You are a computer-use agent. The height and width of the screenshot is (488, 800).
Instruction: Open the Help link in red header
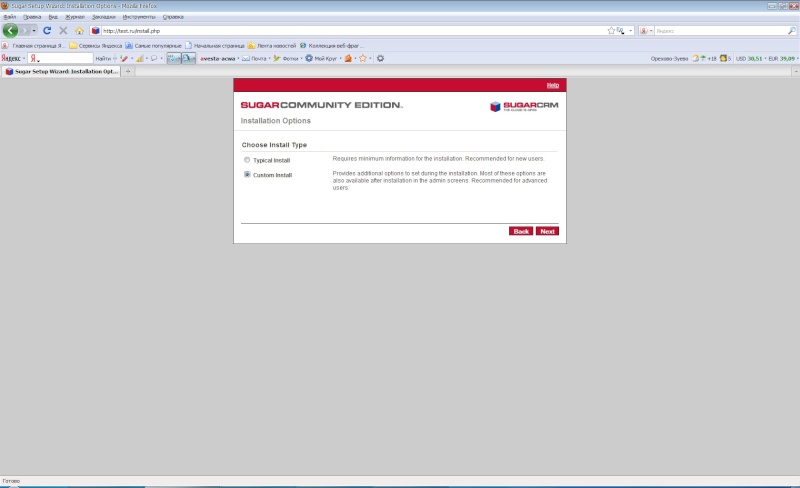(553, 85)
